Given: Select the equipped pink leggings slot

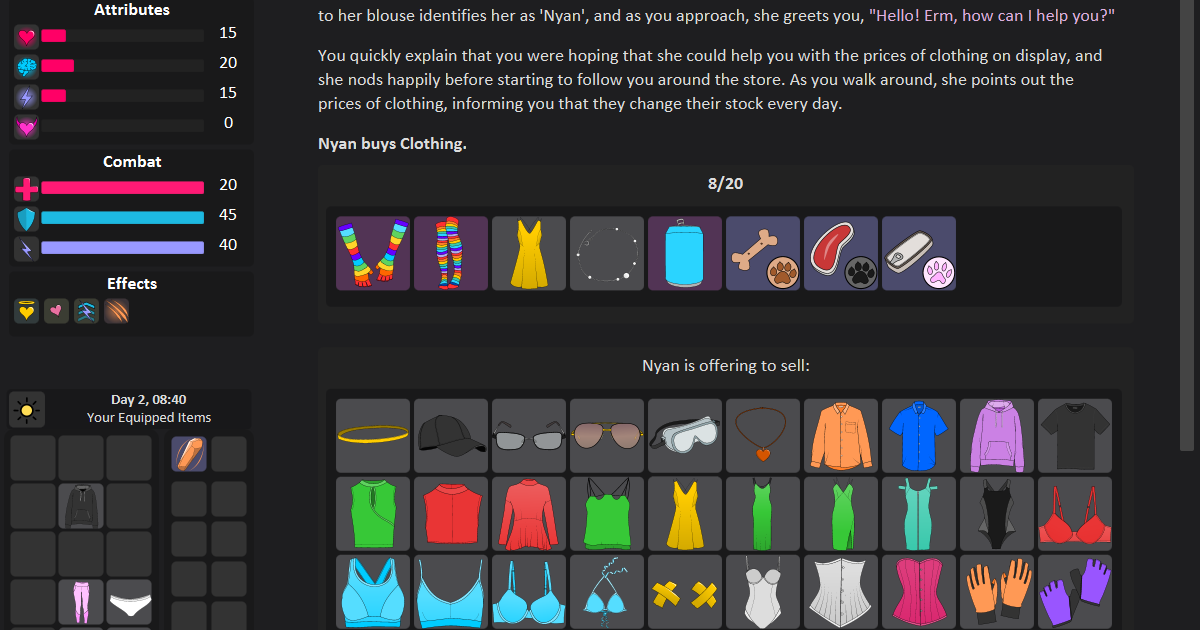Looking at the screenshot, I should (x=81, y=602).
